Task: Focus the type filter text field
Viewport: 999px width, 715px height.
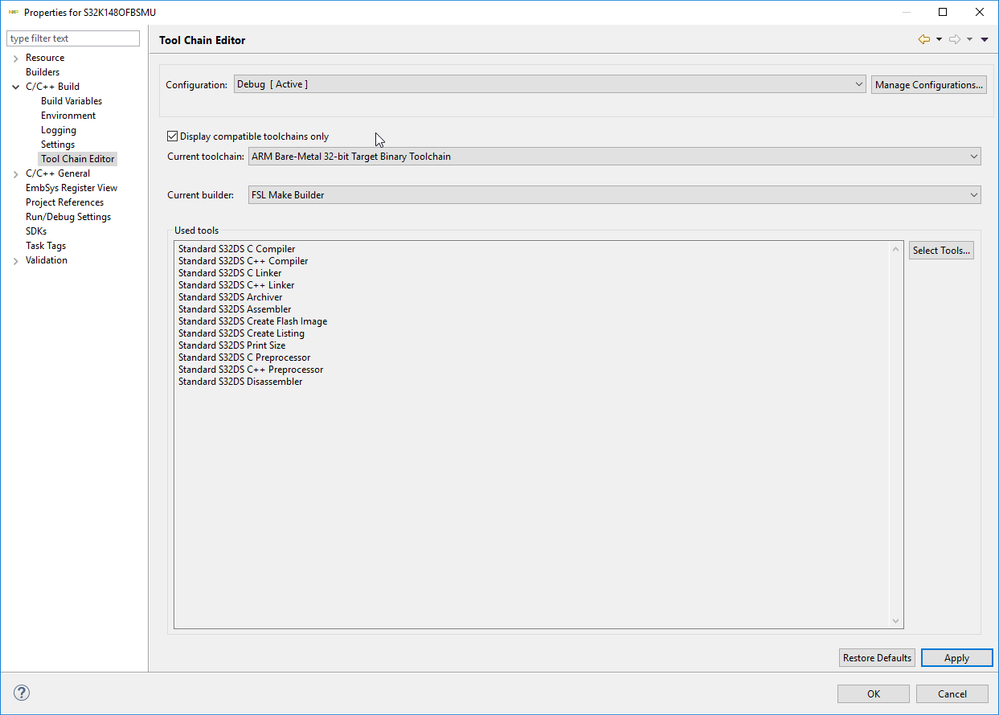Action: tap(73, 38)
